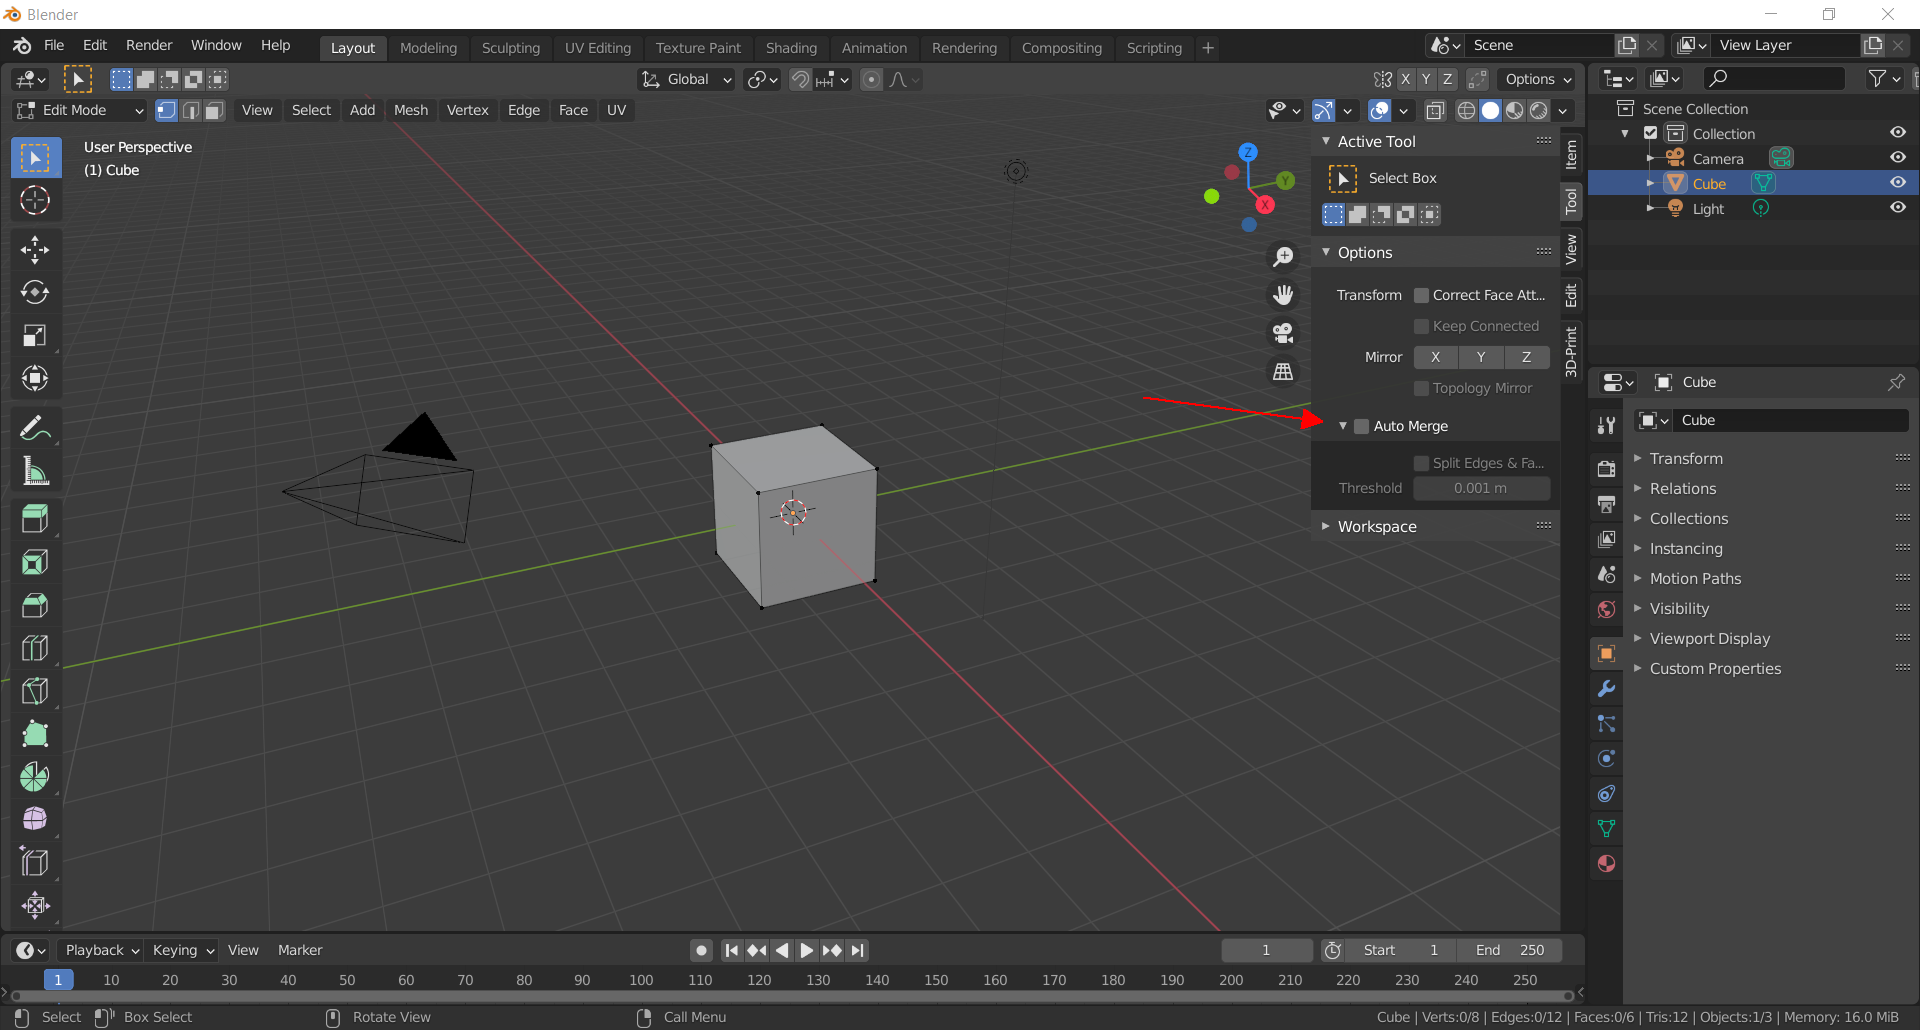Toggle Mirror X axis button
Viewport: 1920px width, 1030px height.
tap(1436, 357)
